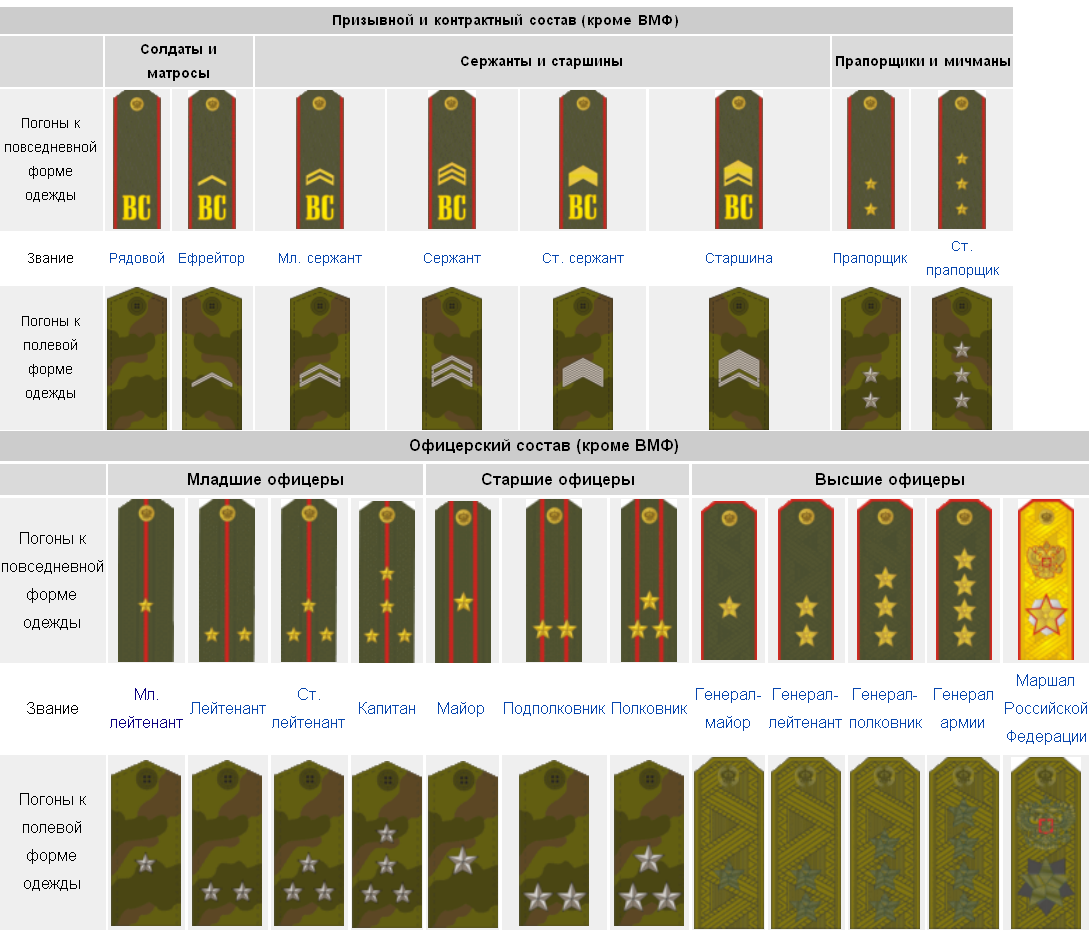Click Генерал-лейтенант everyday epaulette image
The image size is (1091, 931).
(x=806, y=580)
